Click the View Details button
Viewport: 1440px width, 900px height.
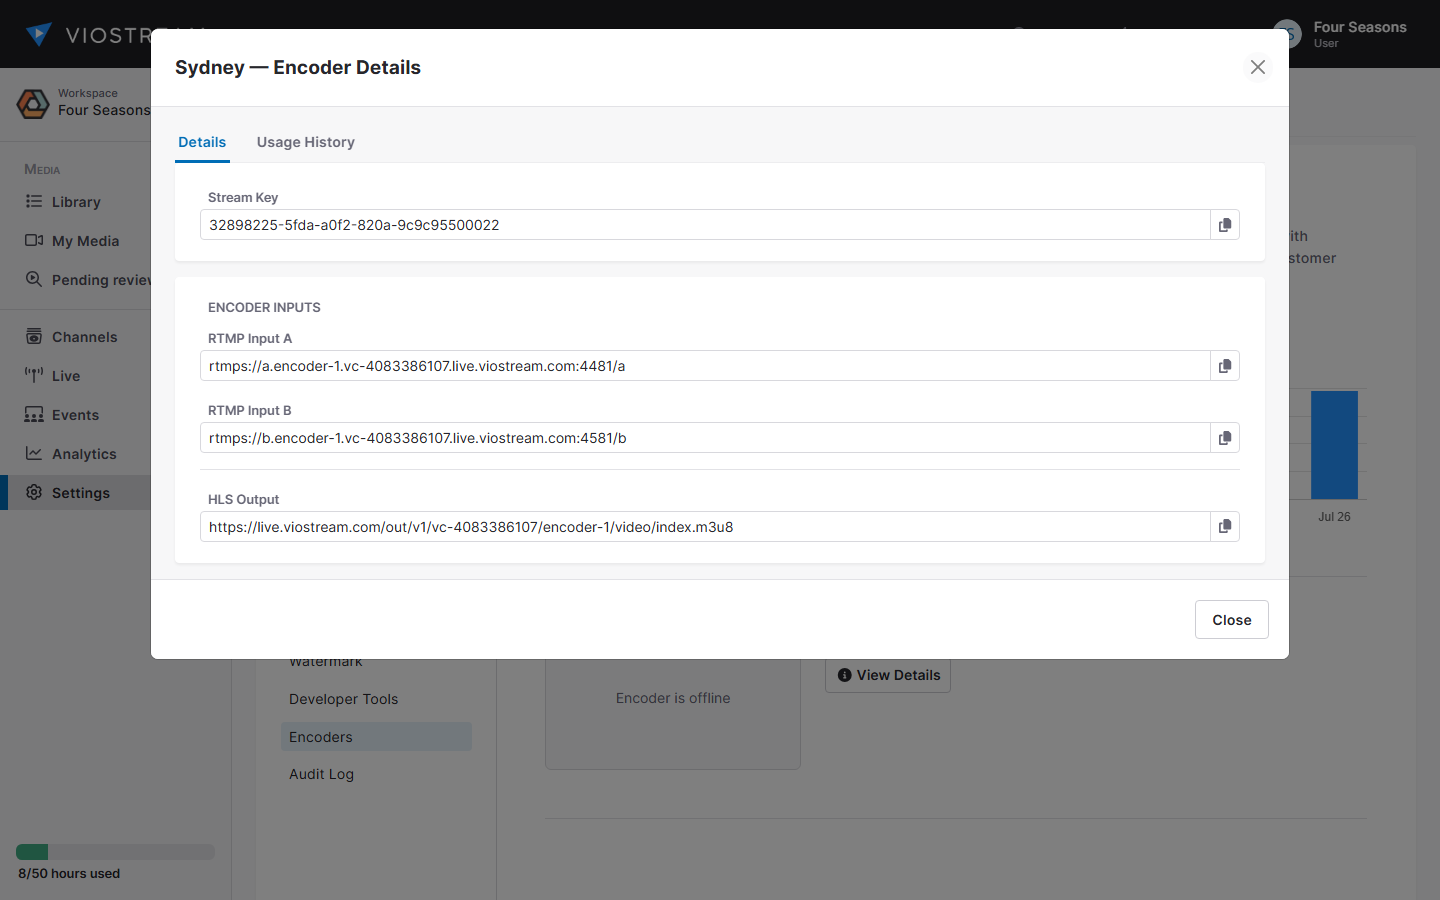[x=888, y=675]
